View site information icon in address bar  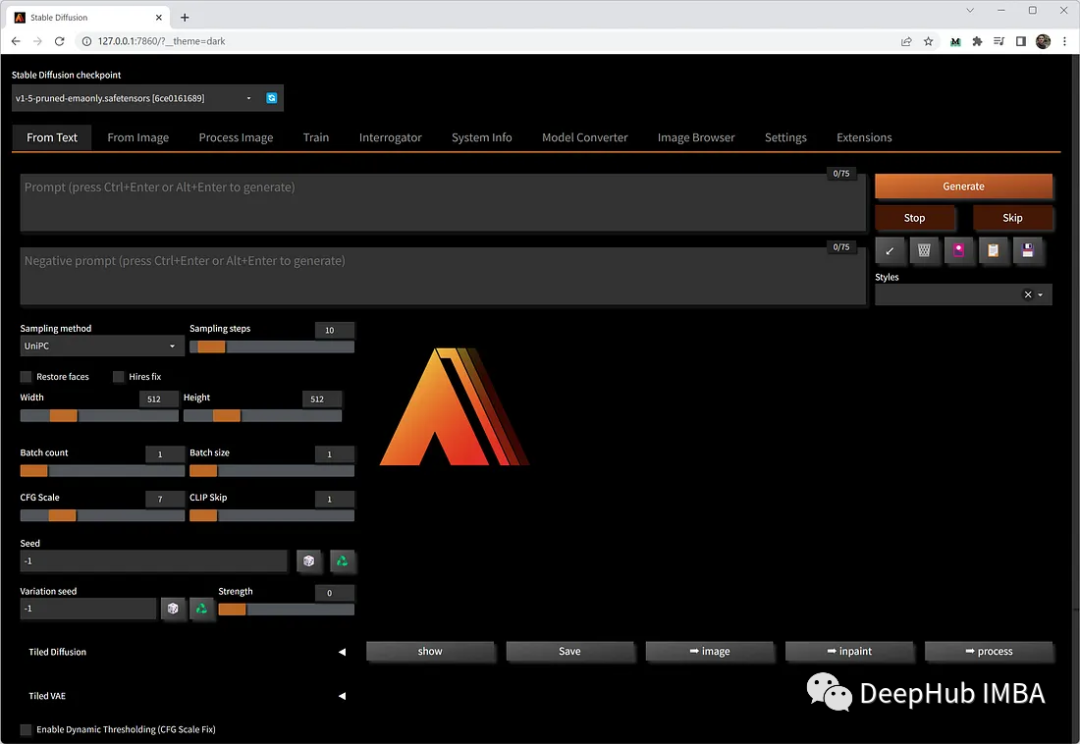[x=86, y=41]
